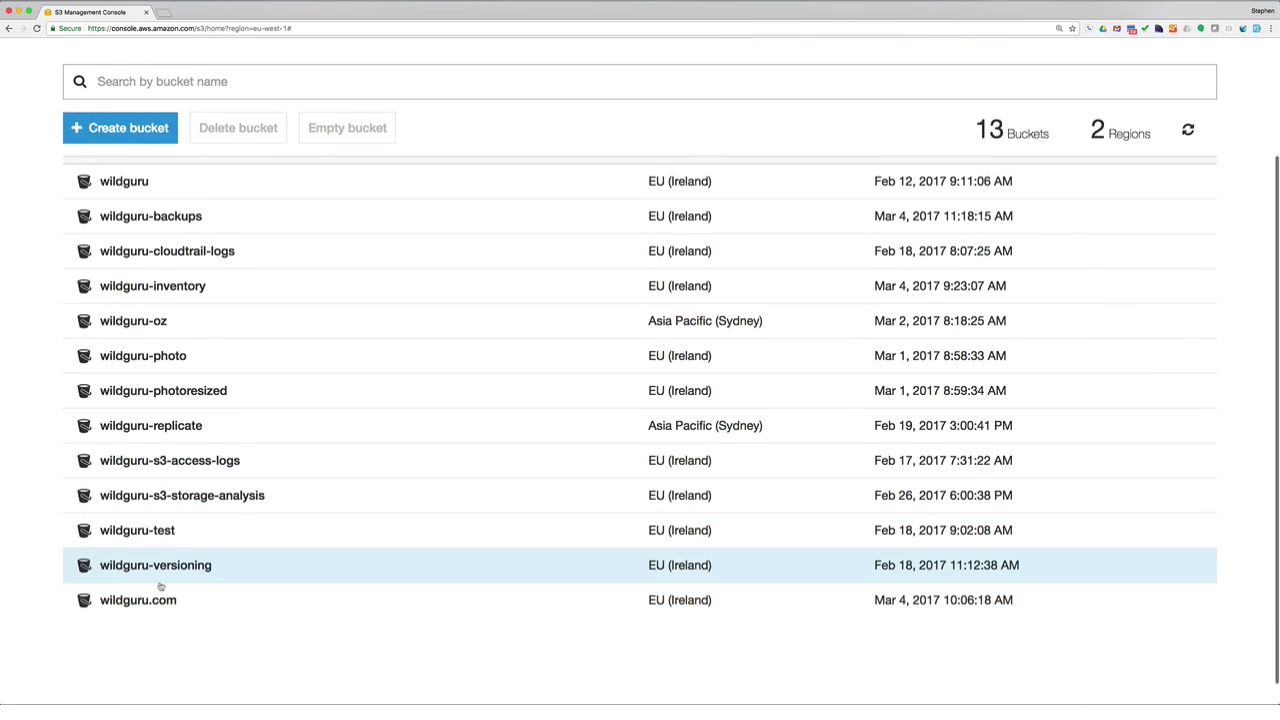Open the wildguru-photo bucket

point(143,356)
